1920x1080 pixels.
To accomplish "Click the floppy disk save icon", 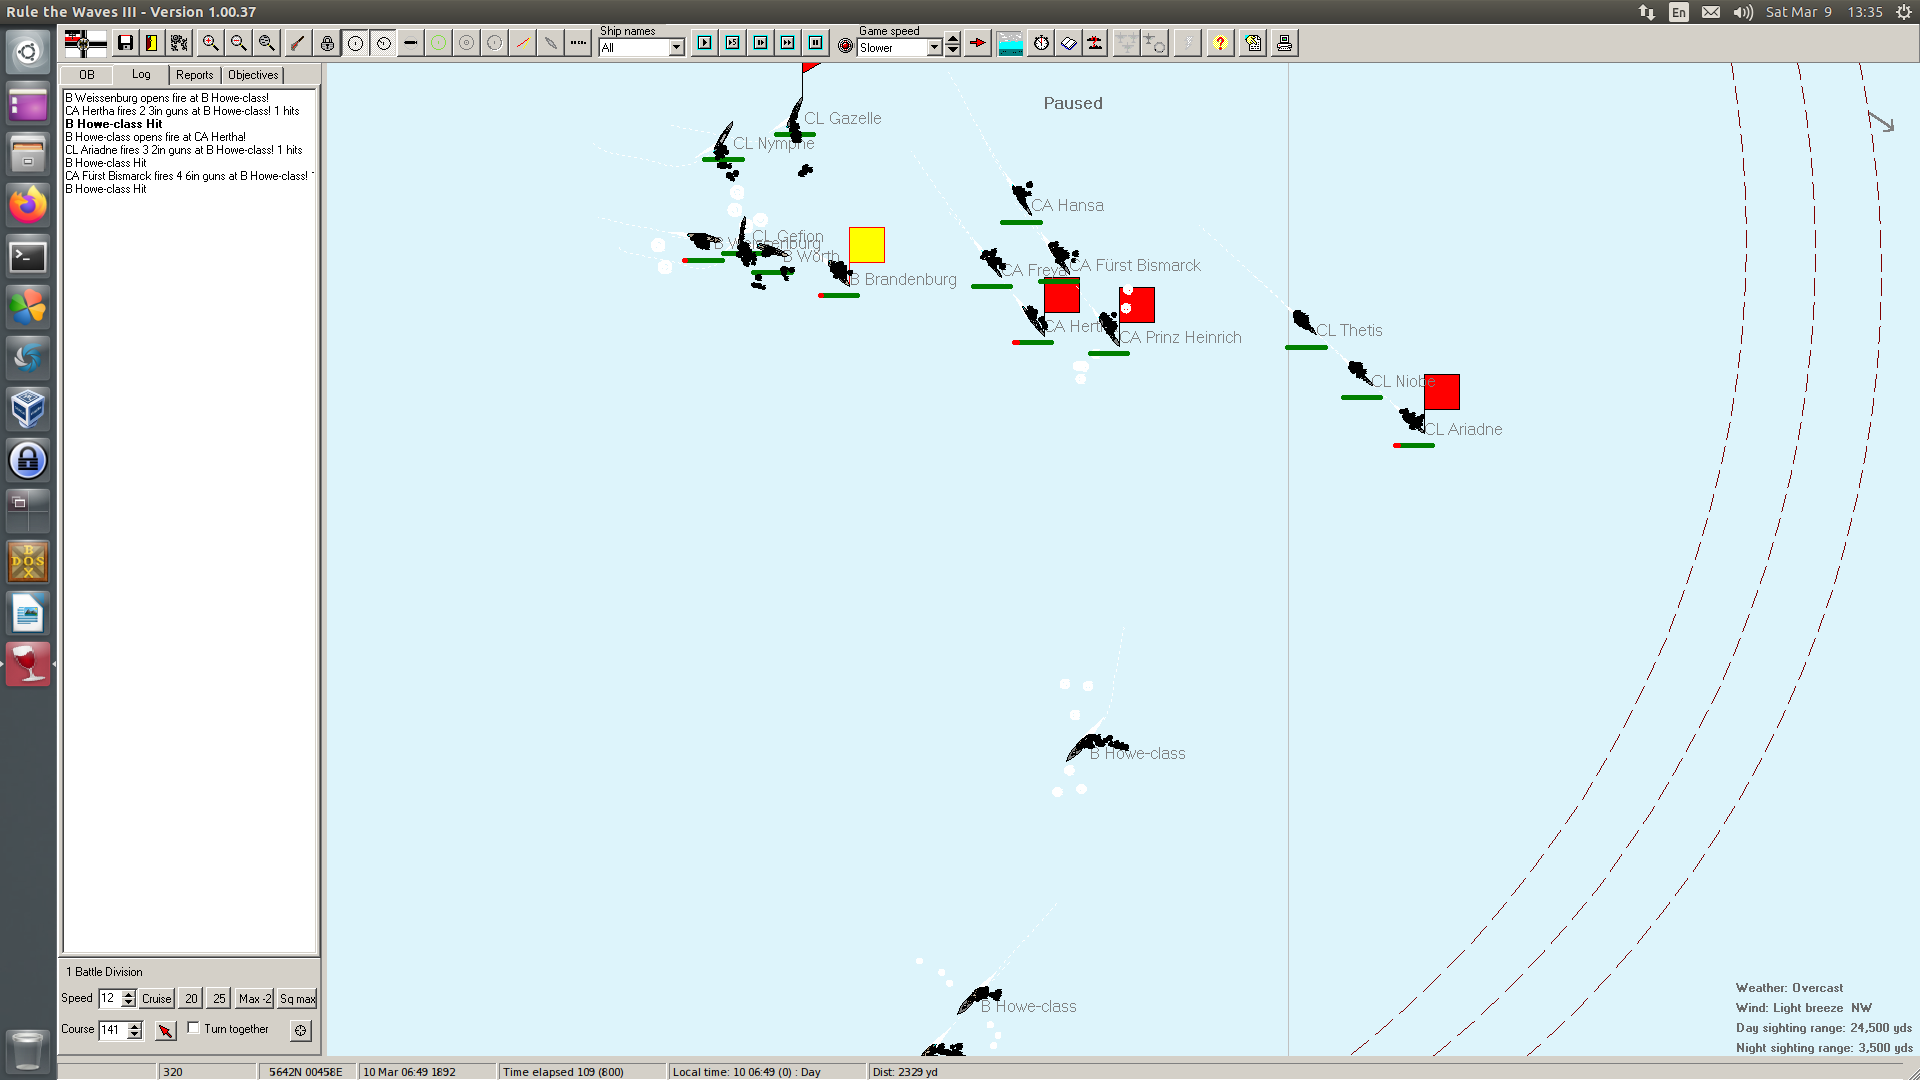I will click(125, 43).
